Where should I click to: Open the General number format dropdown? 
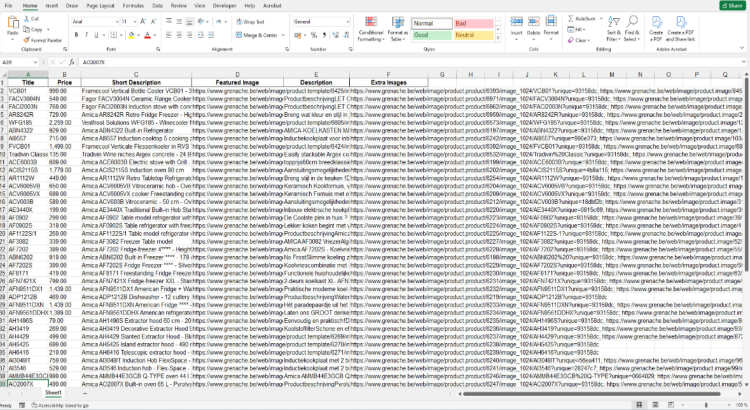(348, 22)
